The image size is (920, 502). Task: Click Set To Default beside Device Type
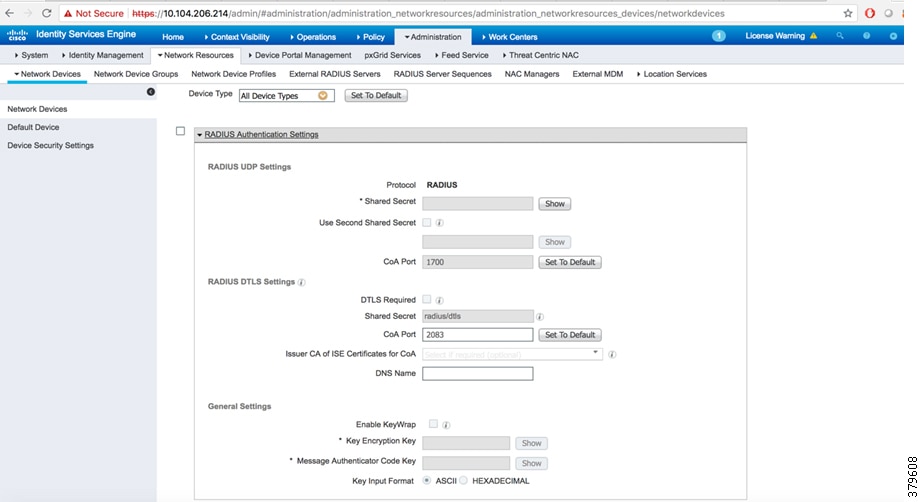click(x=376, y=95)
